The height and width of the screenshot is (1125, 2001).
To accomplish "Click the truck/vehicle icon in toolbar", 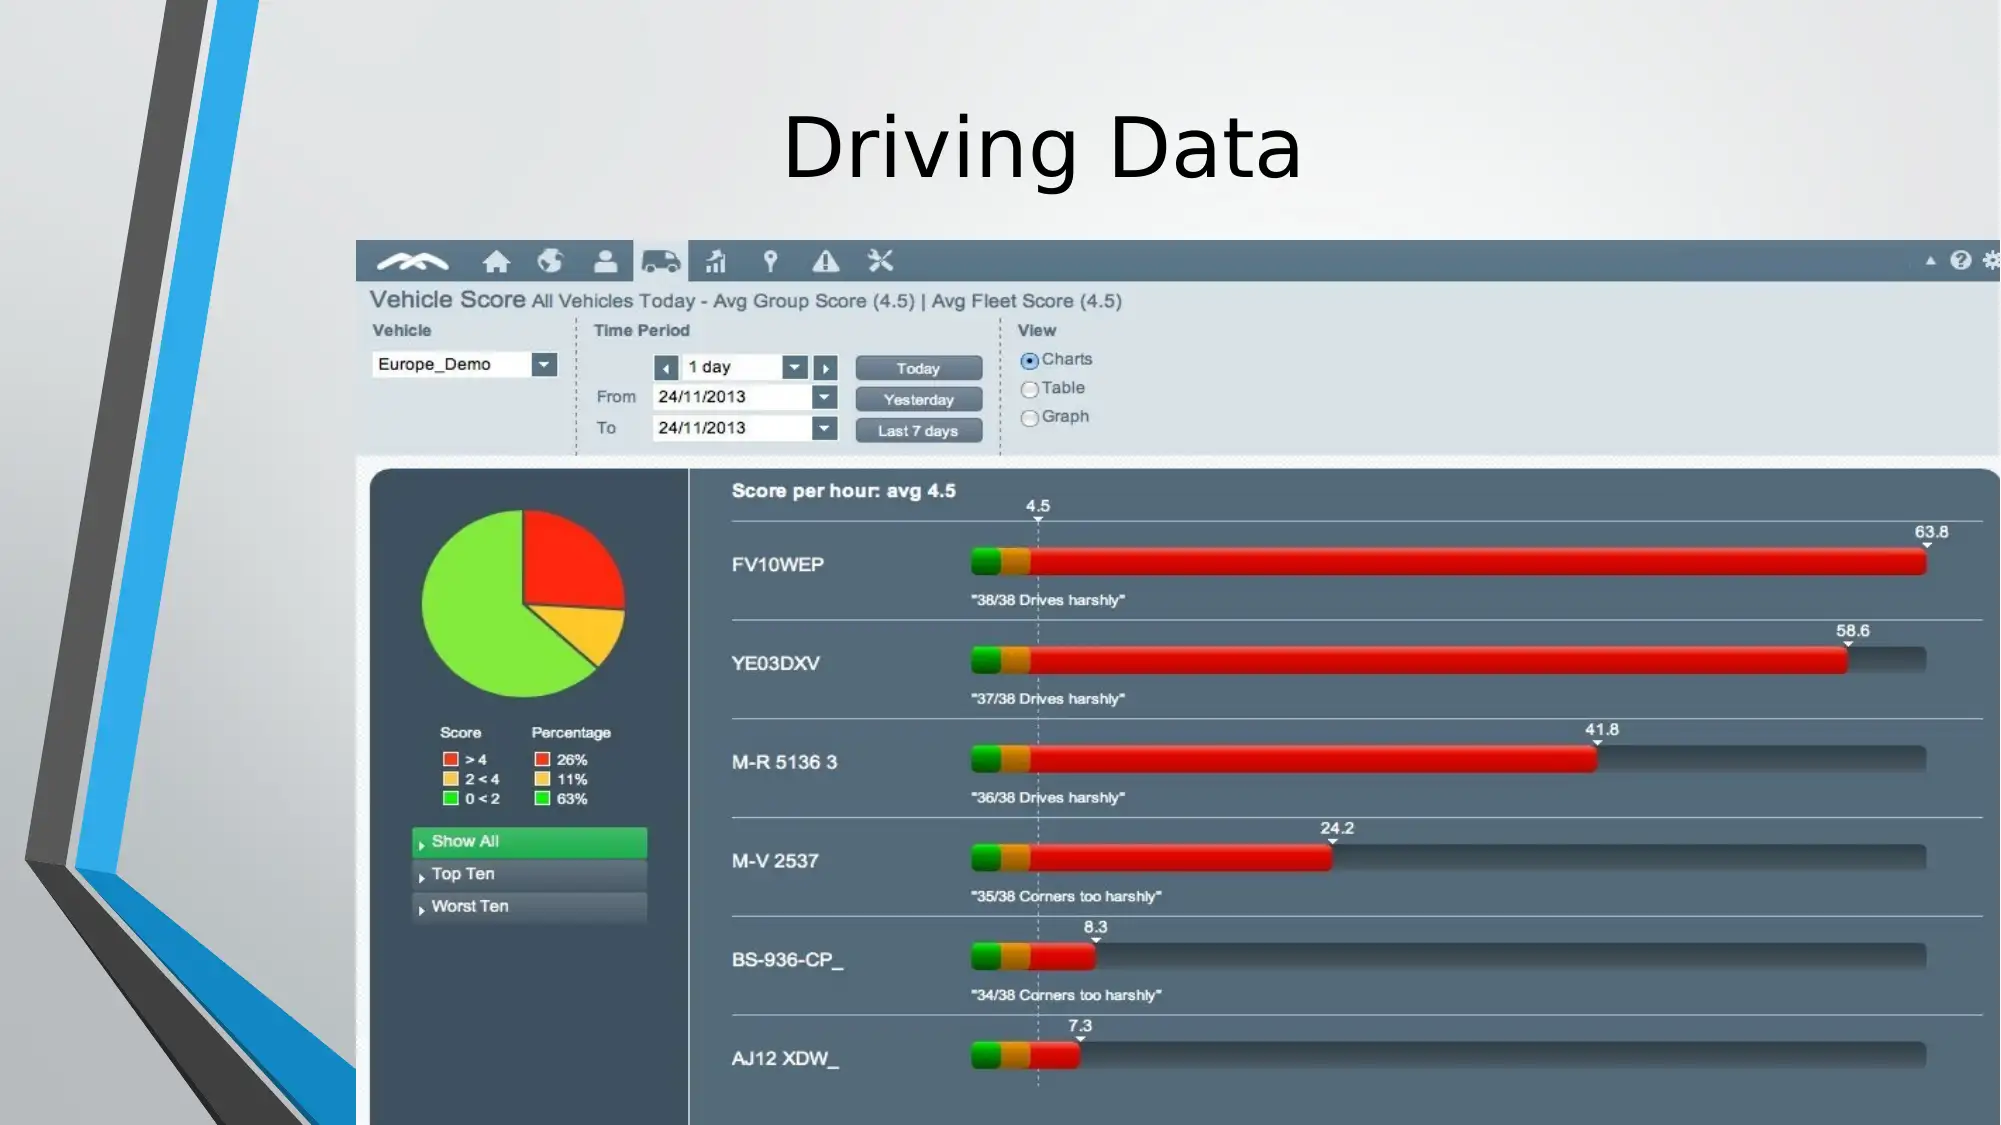I will click(660, 261).
